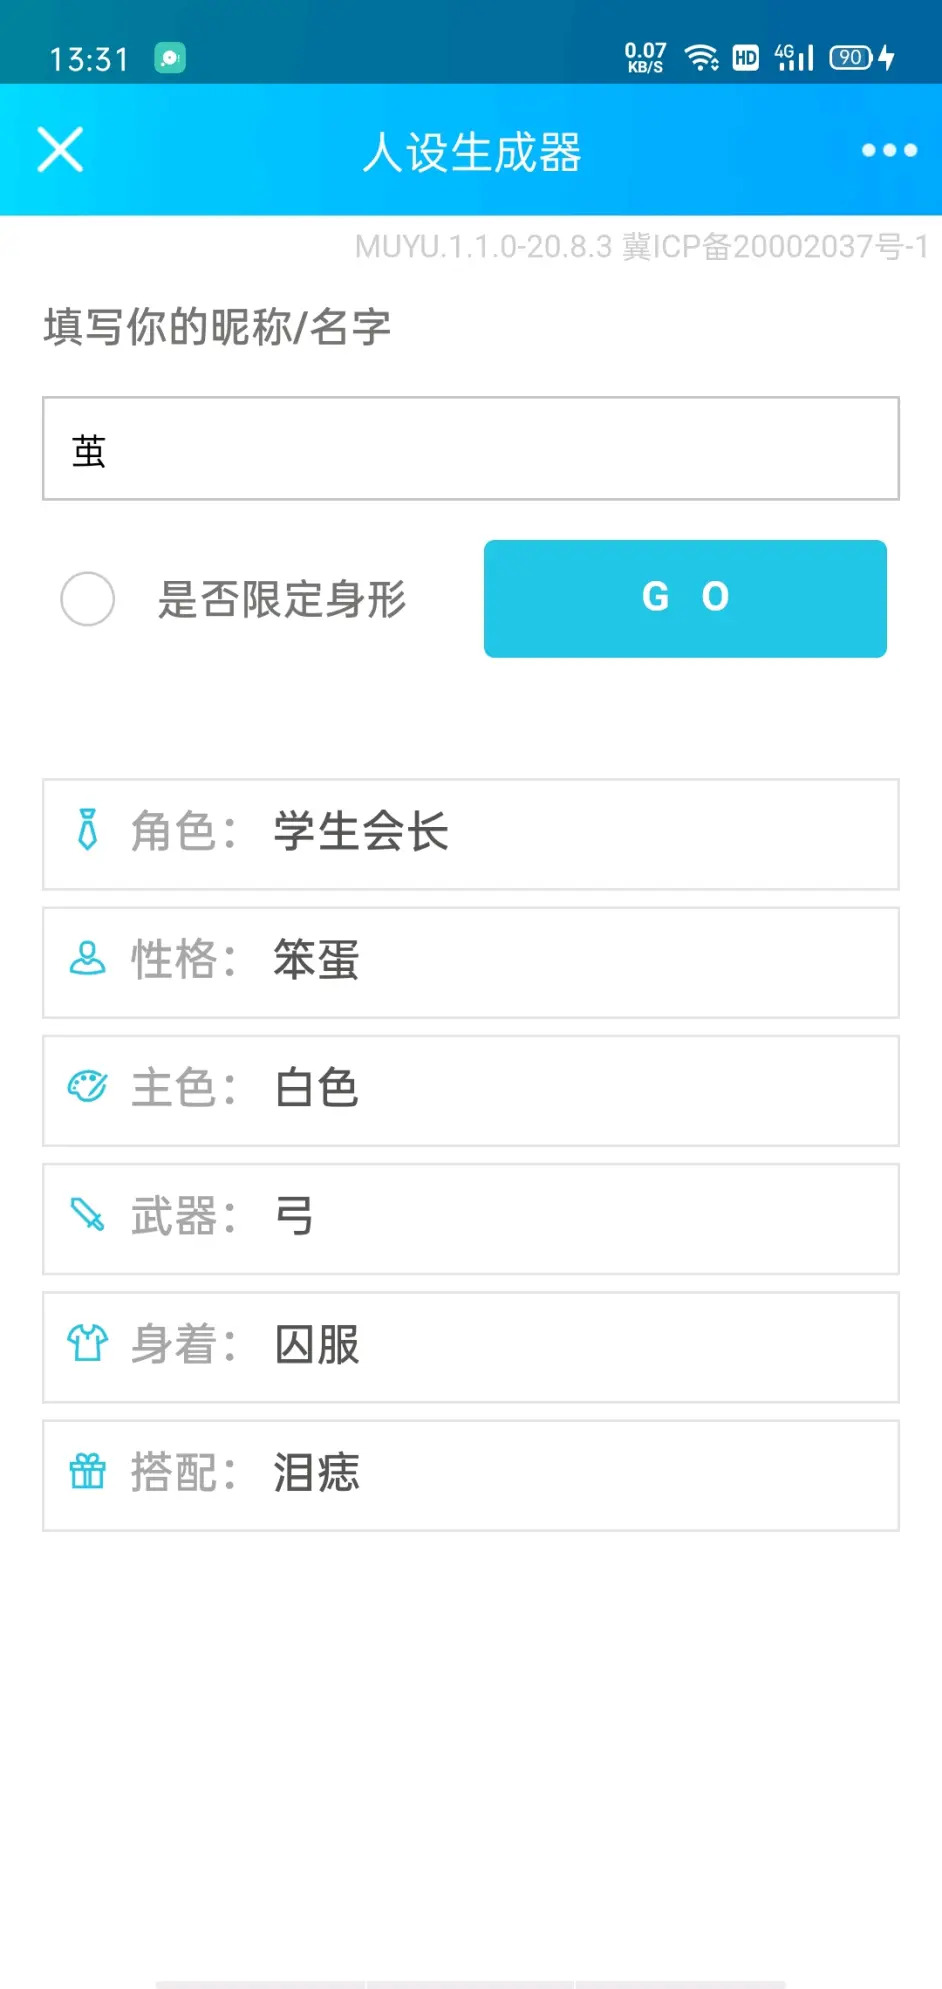942x1989 pixels.
Task: Tap the Wi-Fi icon in status bar
Action: pyautogui.click(x=702, y=58)
